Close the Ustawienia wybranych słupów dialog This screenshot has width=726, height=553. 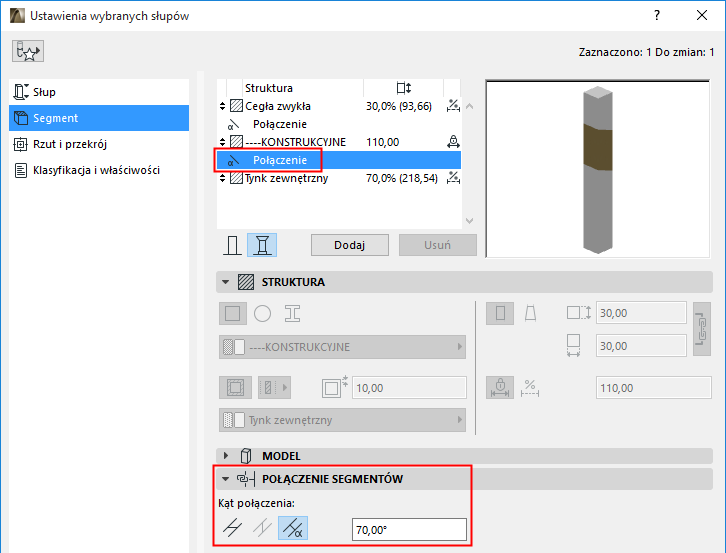702,15
